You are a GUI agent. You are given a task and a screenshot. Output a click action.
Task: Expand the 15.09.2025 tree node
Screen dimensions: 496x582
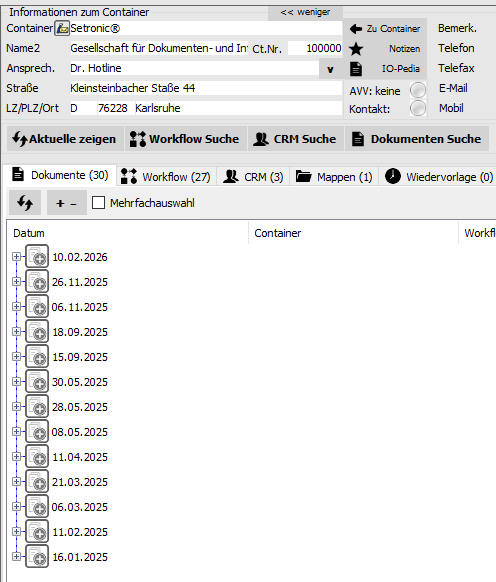click(x=16, y=356)
